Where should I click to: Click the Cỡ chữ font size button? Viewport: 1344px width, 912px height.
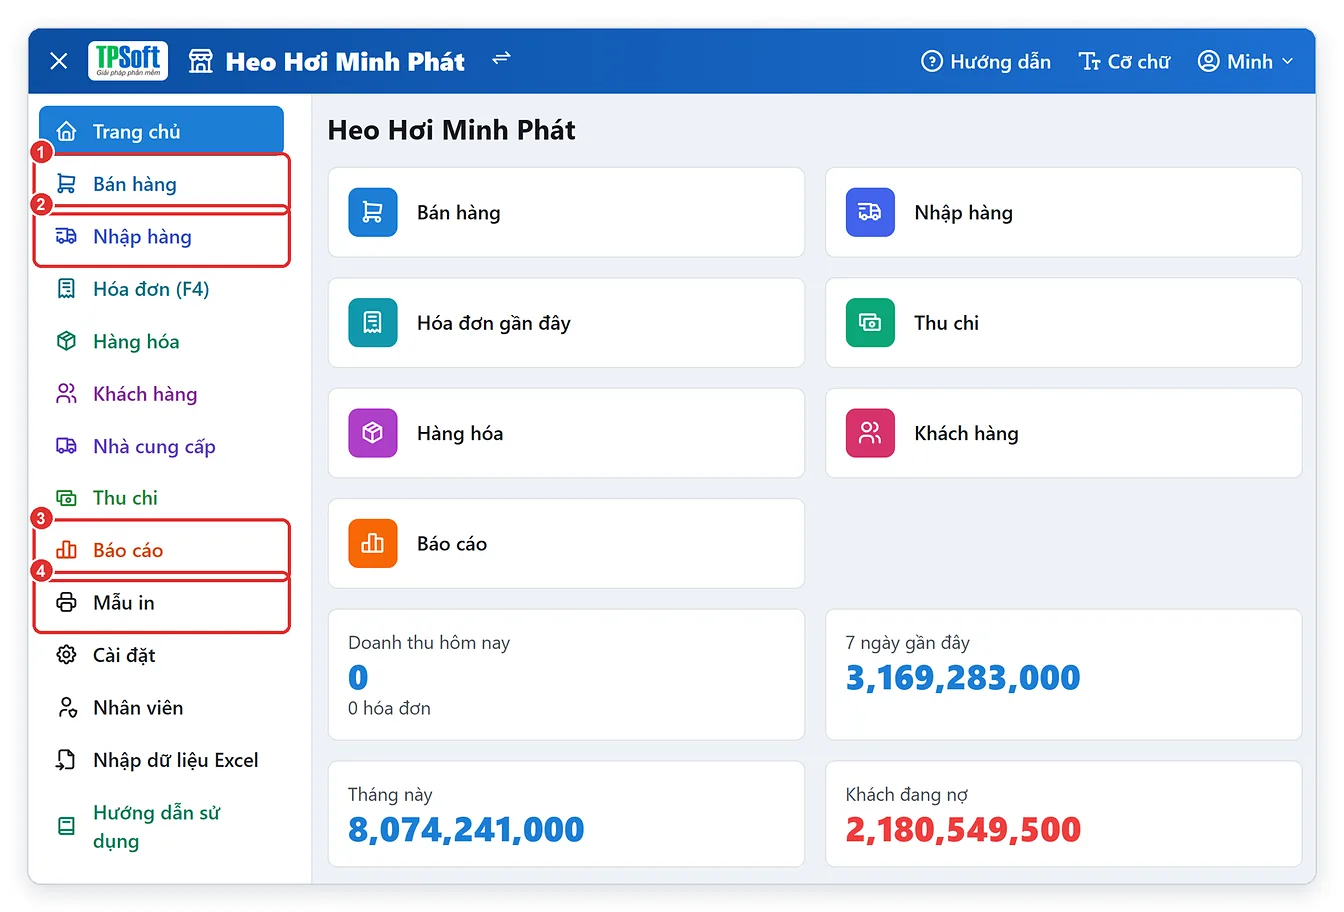1124,62
